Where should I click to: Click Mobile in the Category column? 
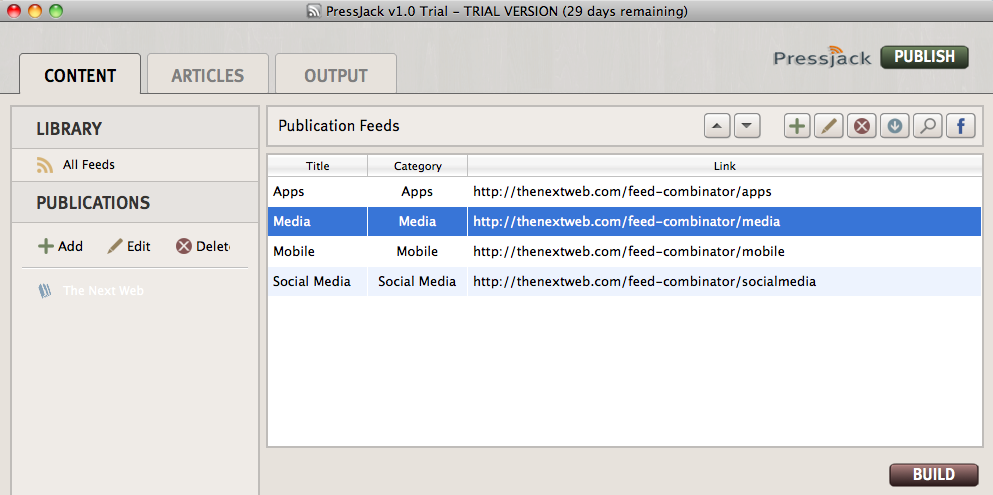coord(417,251)
